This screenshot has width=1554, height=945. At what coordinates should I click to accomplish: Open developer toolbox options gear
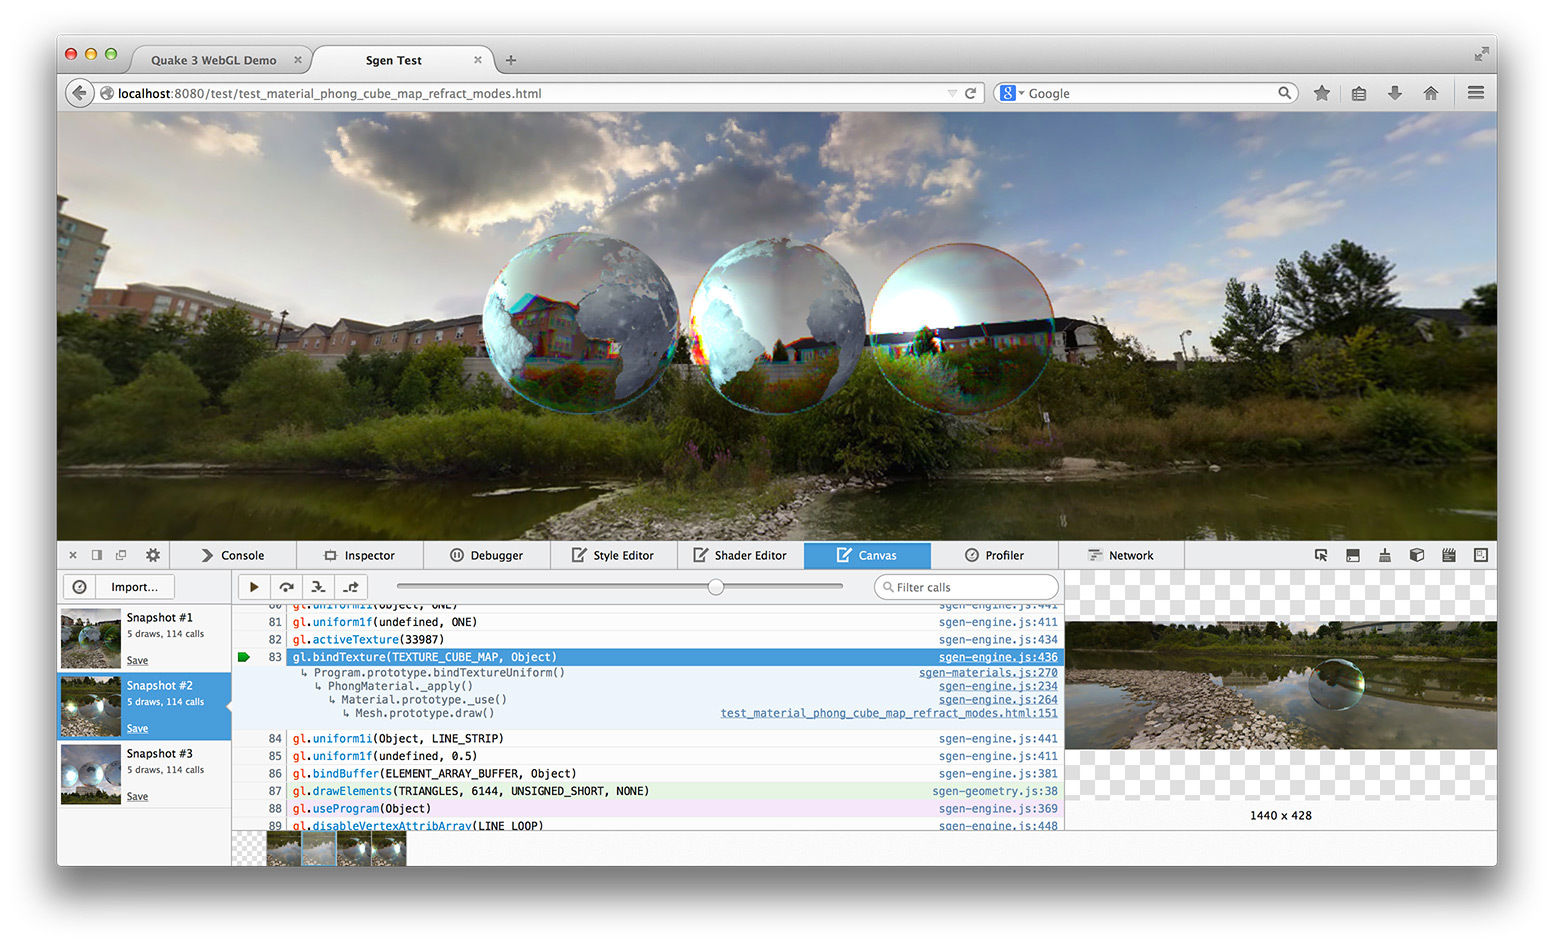153,555
